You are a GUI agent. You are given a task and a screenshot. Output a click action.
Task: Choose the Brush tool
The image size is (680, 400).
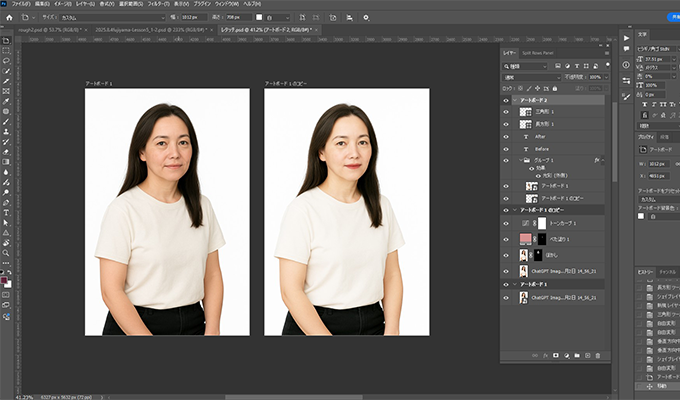[6, 122]
